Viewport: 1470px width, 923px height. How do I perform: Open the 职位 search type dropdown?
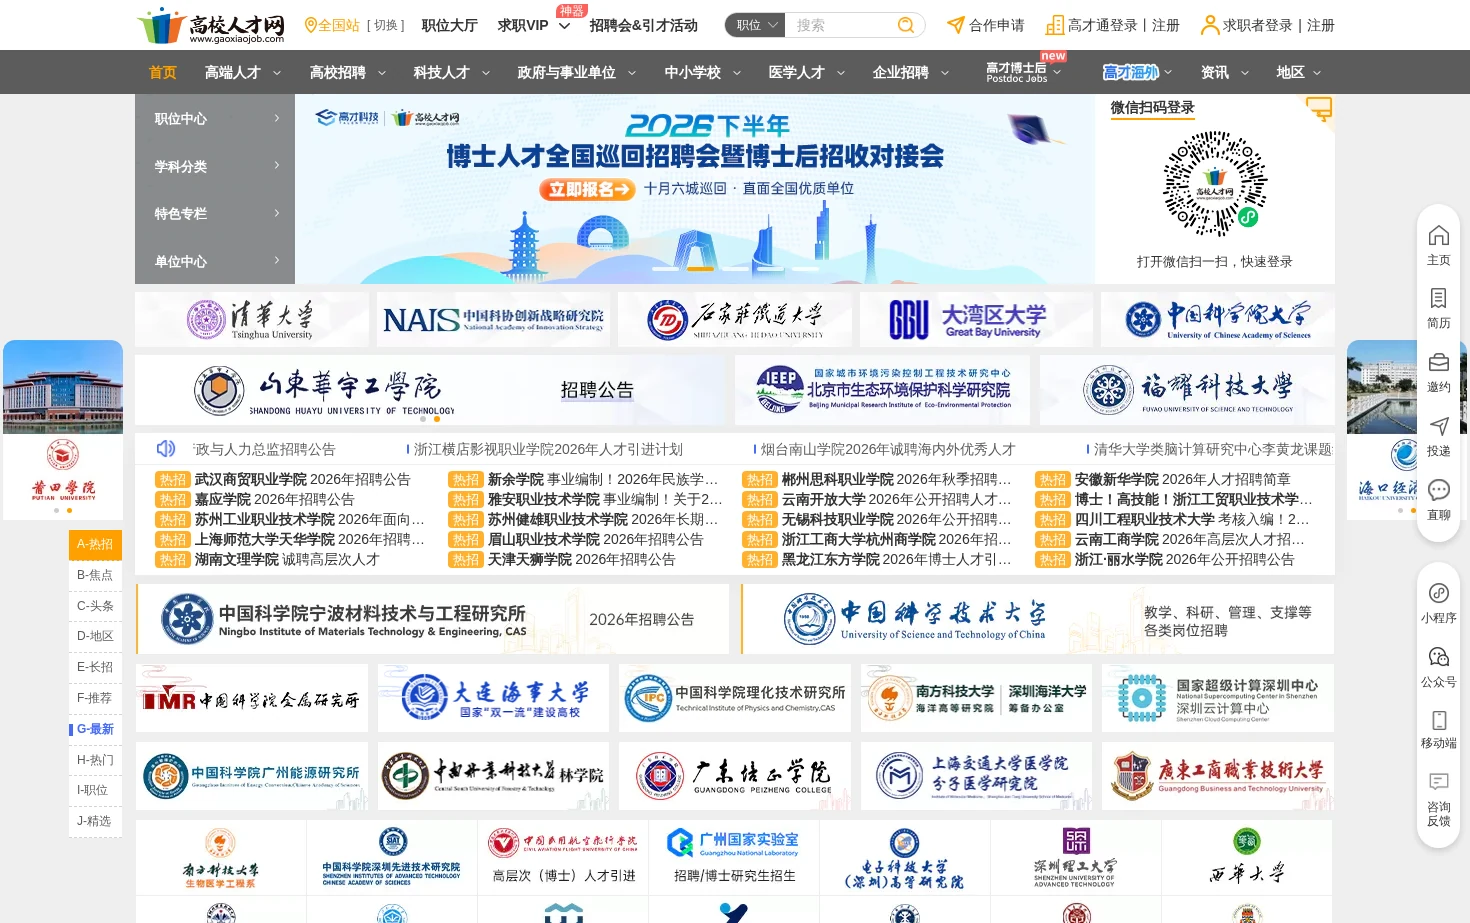coord(757,25)
